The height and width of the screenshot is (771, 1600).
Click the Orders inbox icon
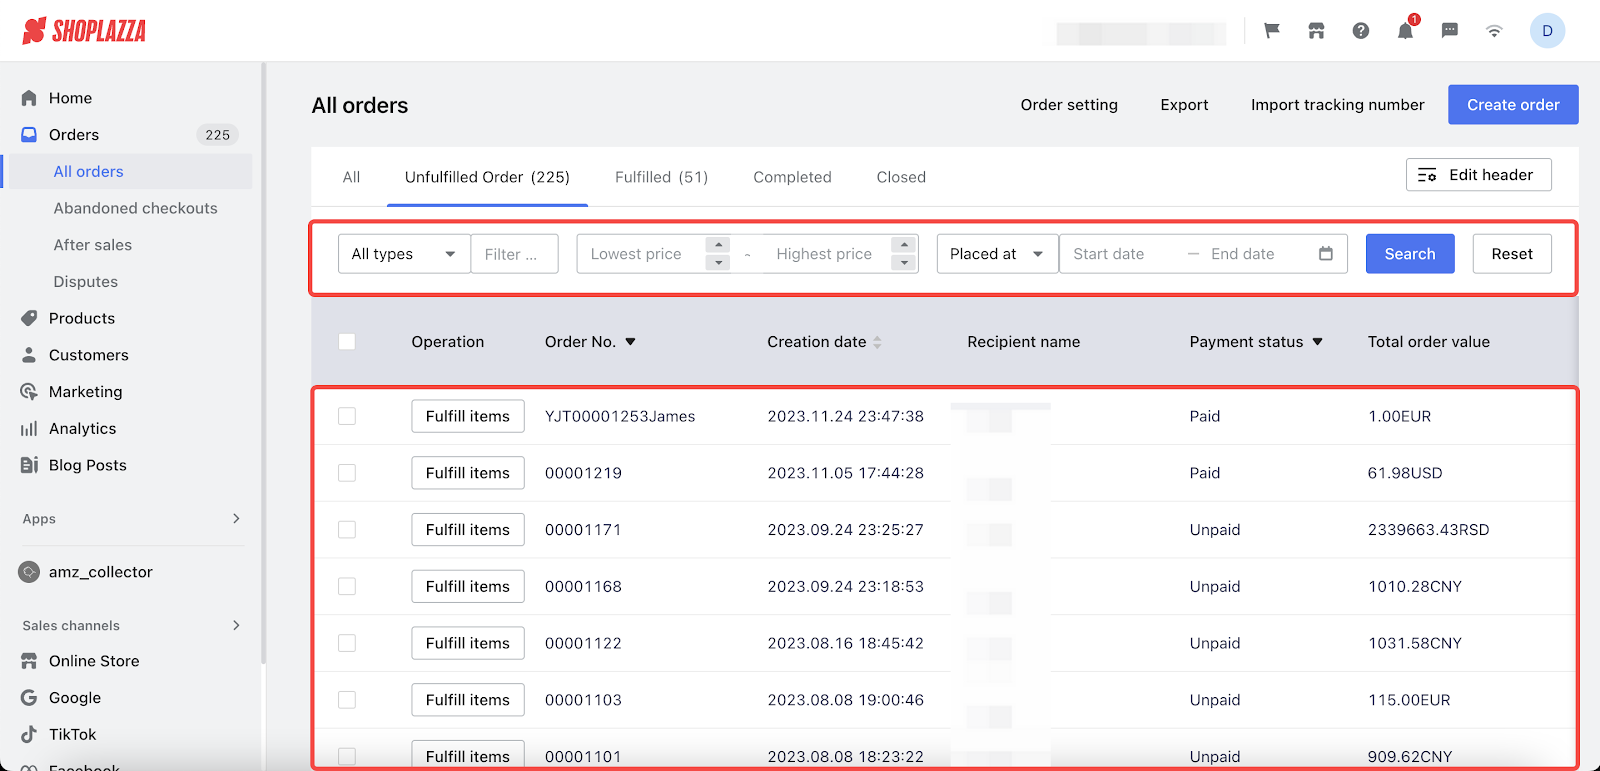[29, 135]
